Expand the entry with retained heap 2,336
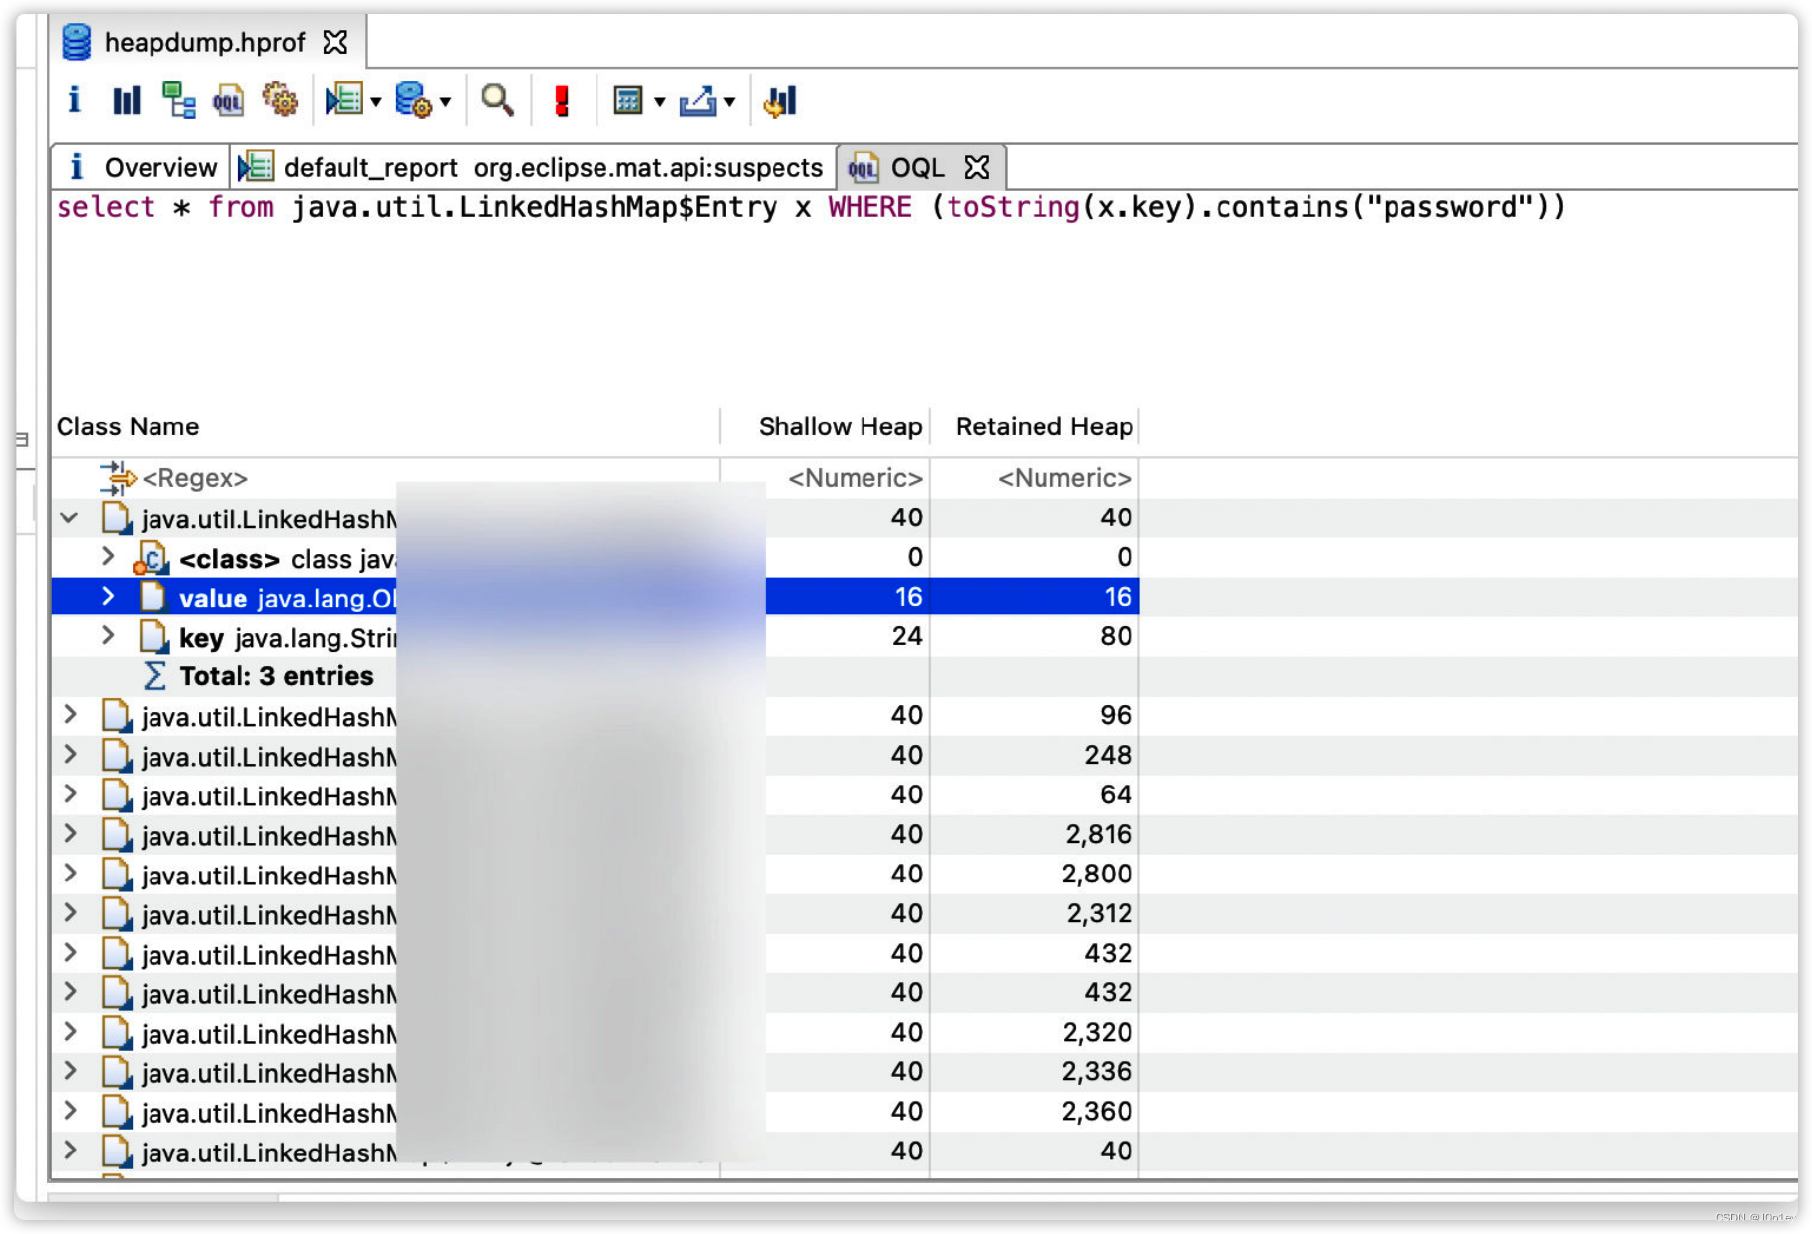Viewport: 1812px width, 1234px height. tap(70, 1071)
